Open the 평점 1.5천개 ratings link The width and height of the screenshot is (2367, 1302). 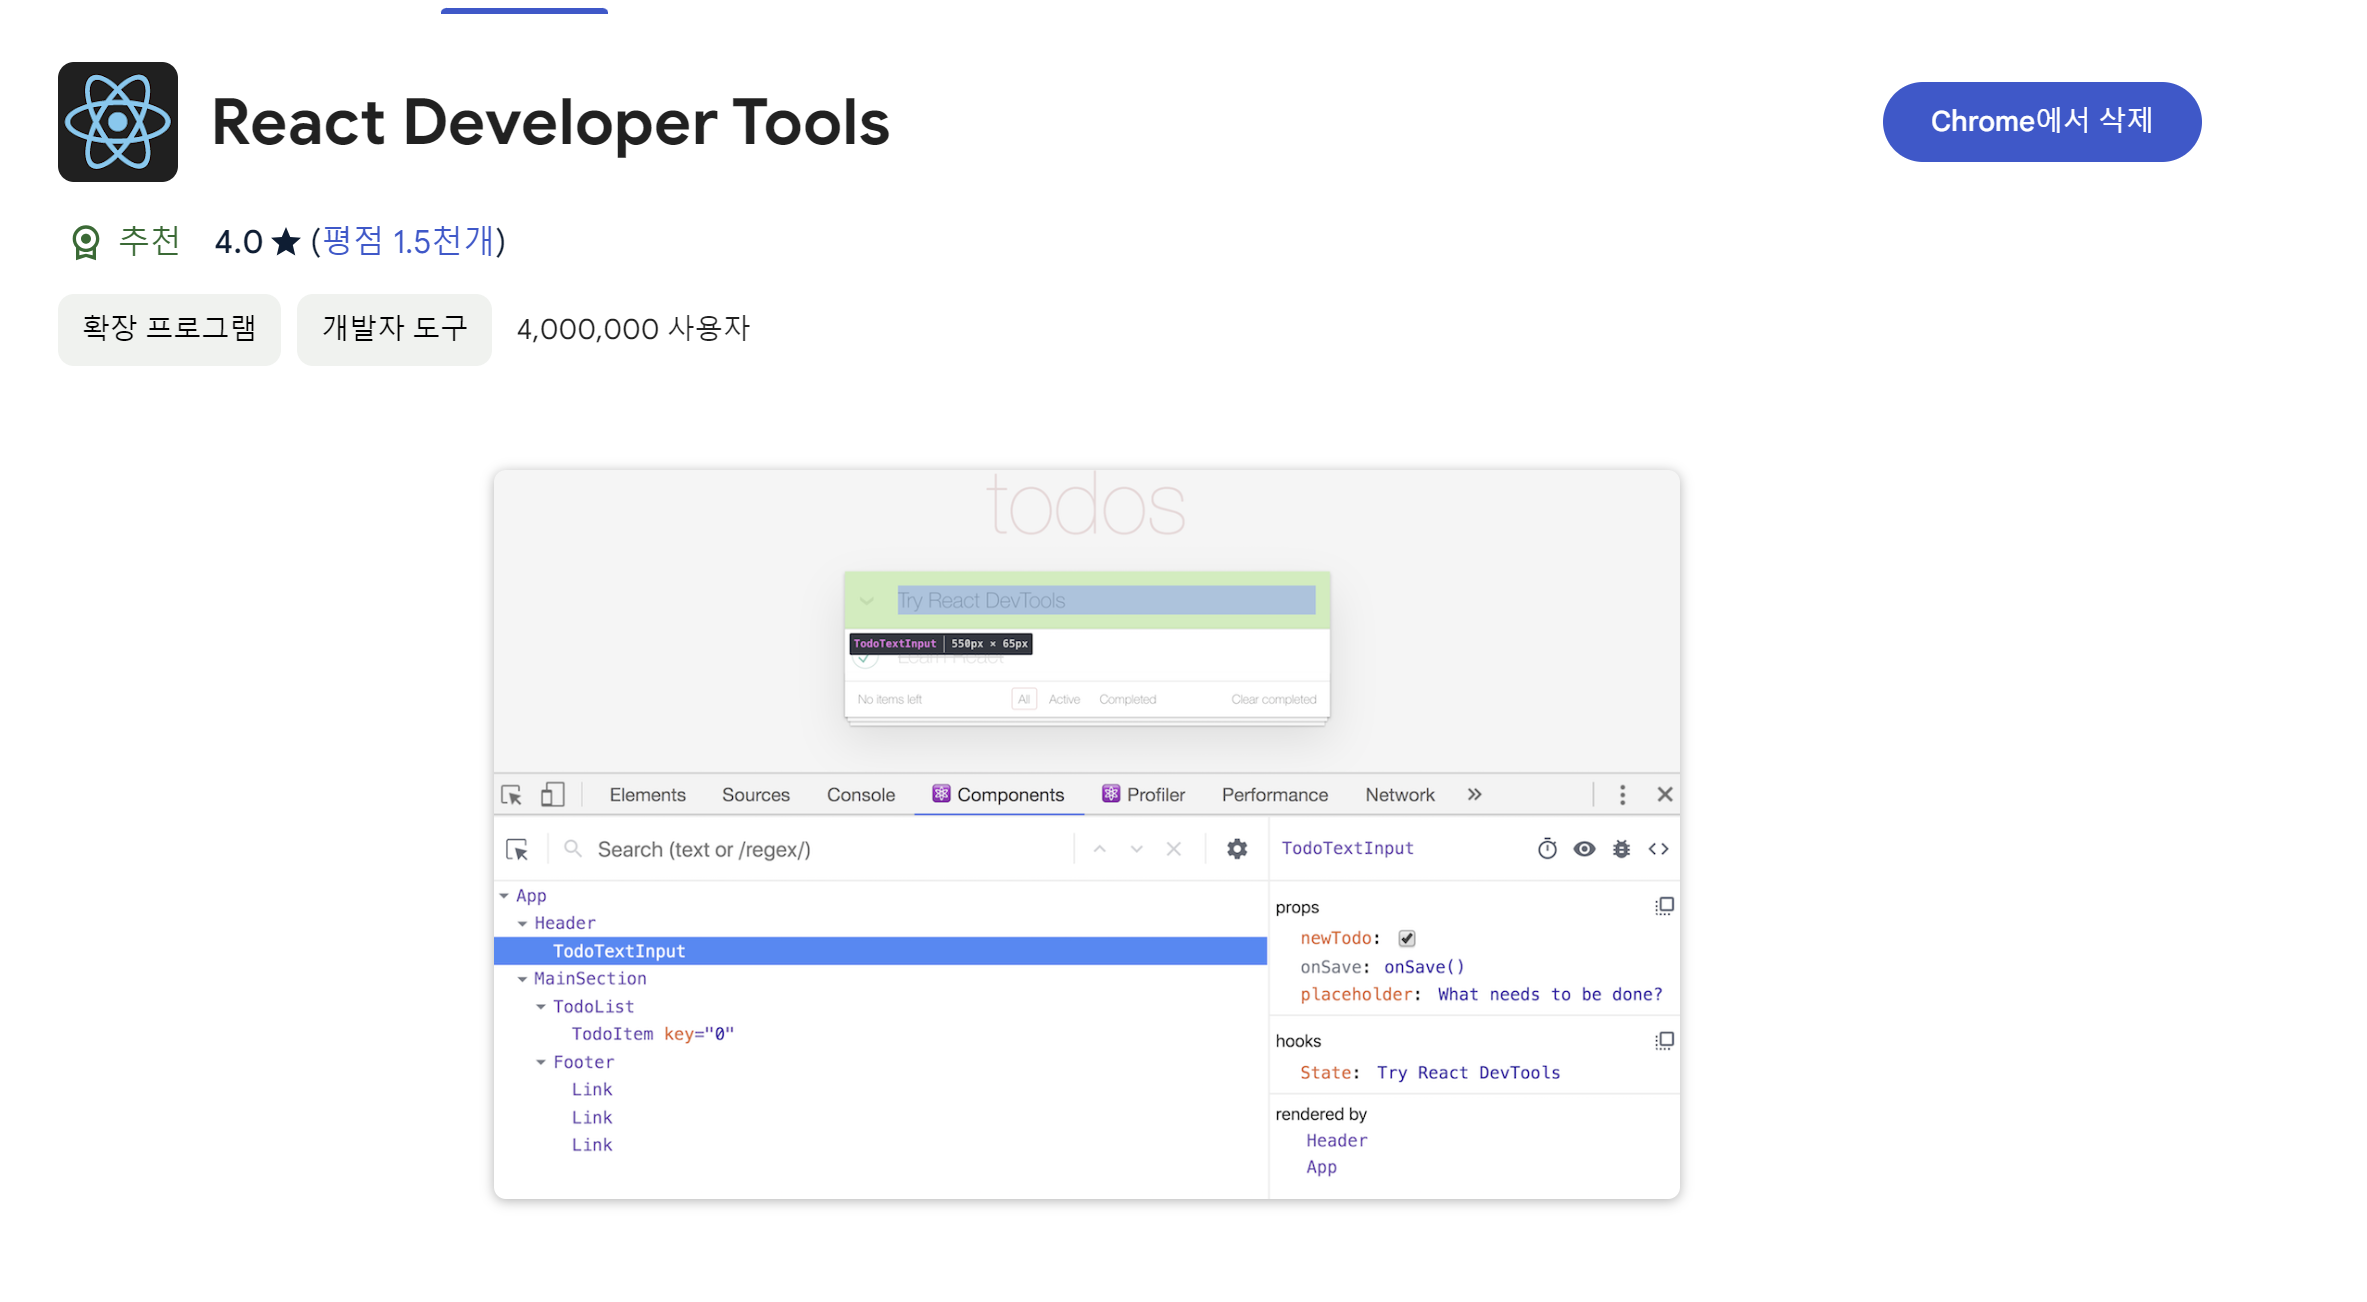[x=408, y=241]
